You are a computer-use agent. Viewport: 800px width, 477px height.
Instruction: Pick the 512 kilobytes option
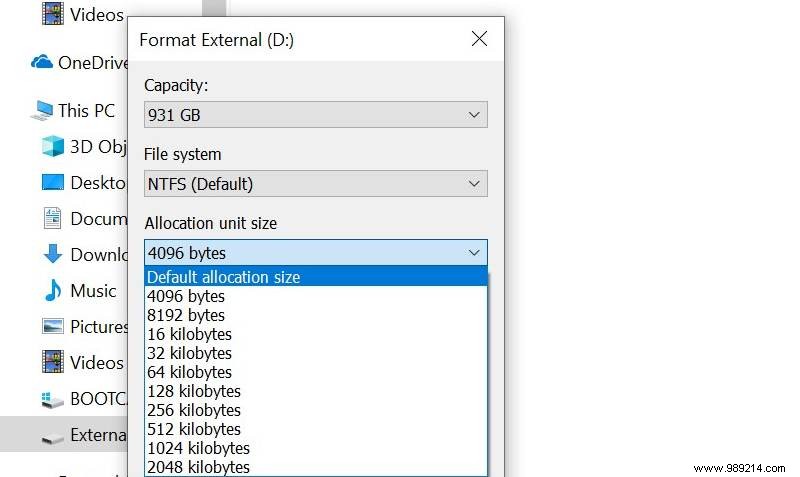click(316, 429)
